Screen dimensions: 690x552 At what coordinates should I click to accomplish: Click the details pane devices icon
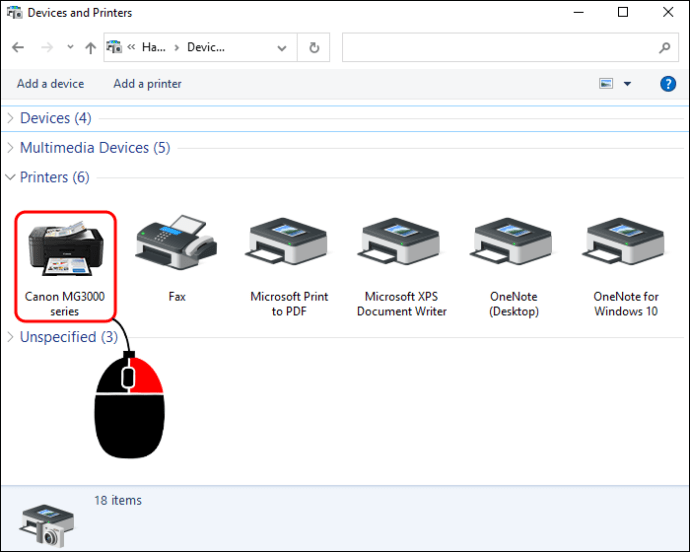pos(47,526)
